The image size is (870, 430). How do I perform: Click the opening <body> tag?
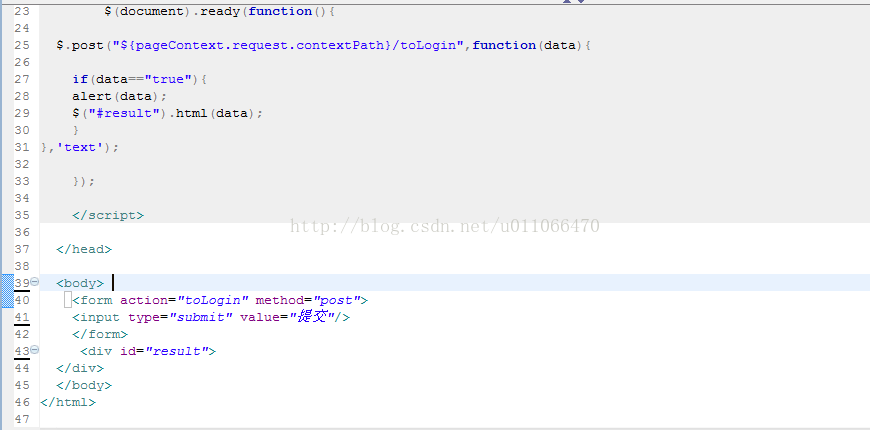[80, 283]
